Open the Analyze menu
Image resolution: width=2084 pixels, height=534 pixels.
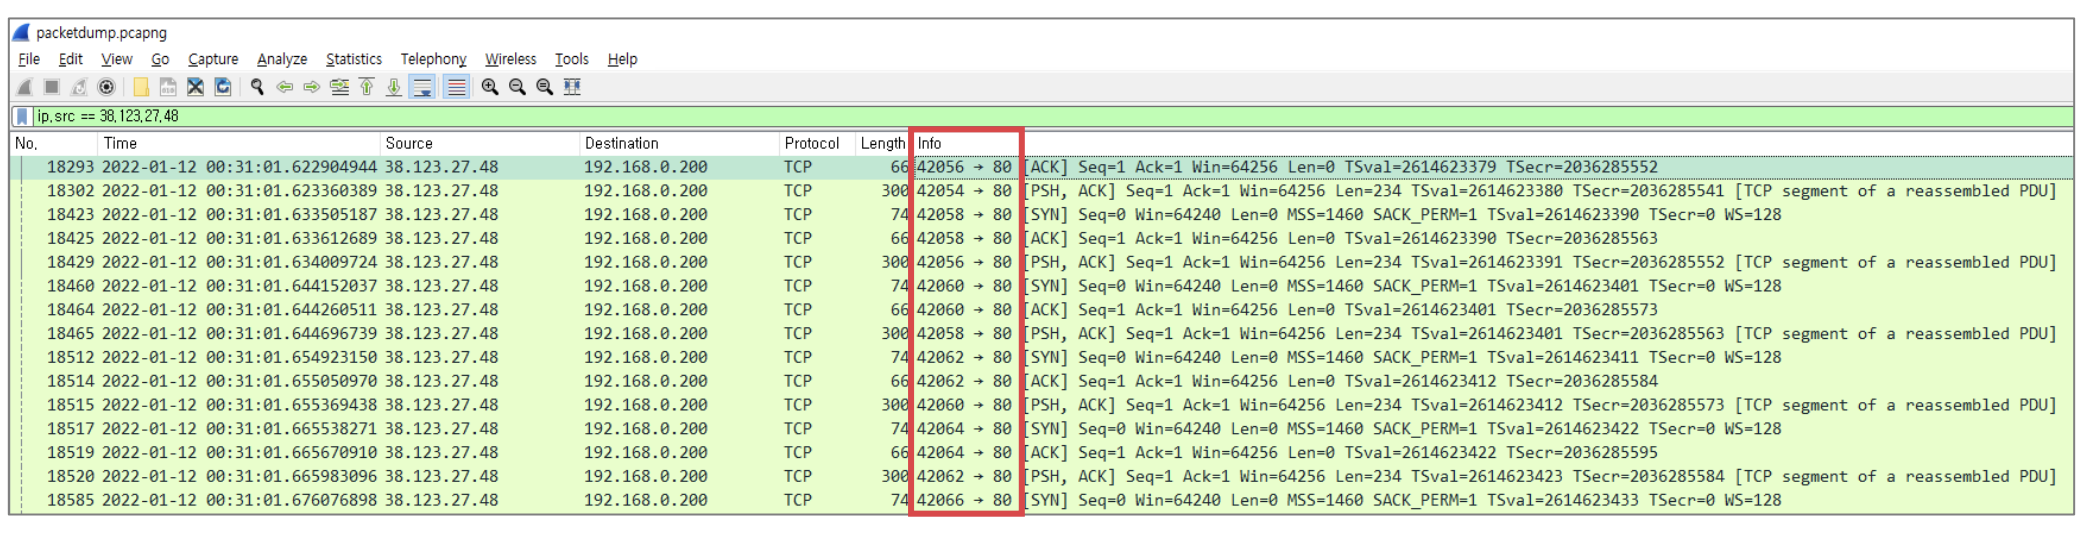282,59
